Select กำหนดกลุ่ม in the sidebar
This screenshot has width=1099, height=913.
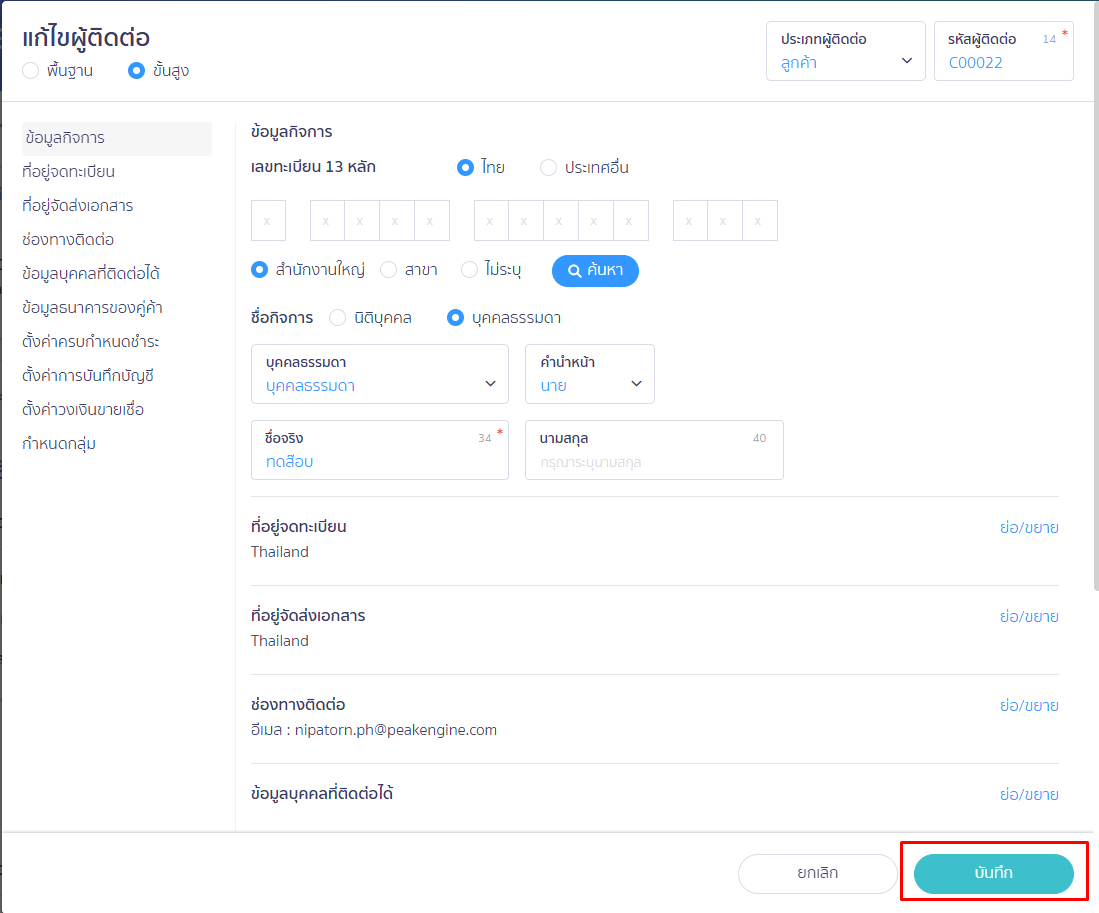59,444
